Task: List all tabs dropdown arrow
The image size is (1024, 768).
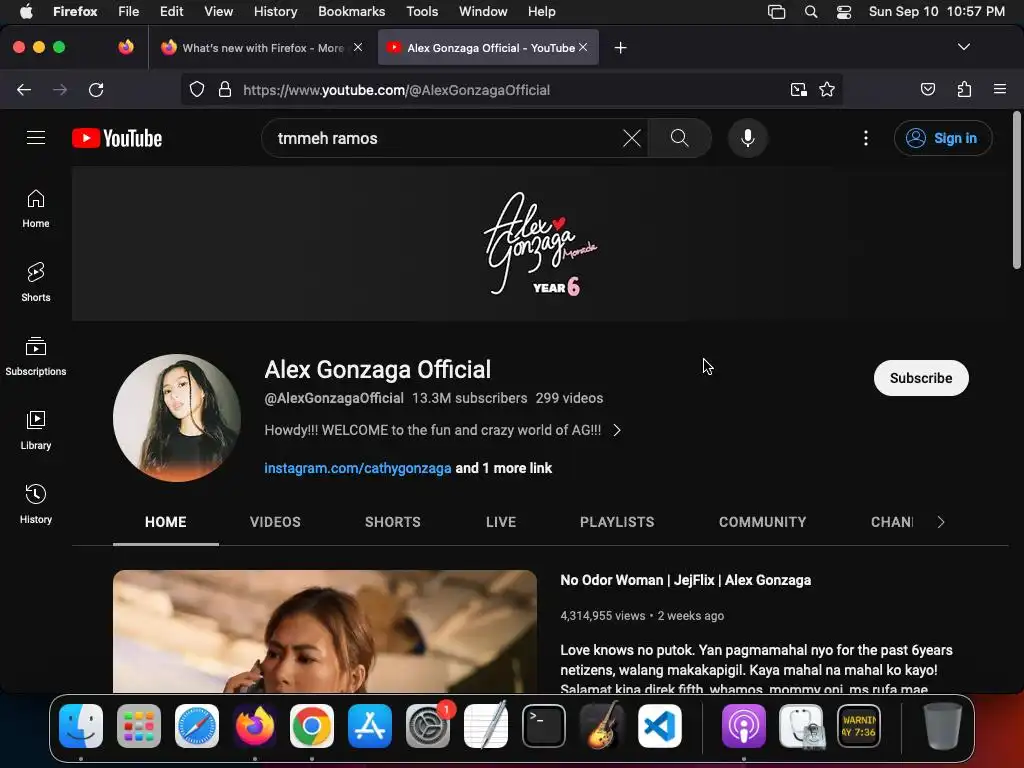Action: pos(963,47)
